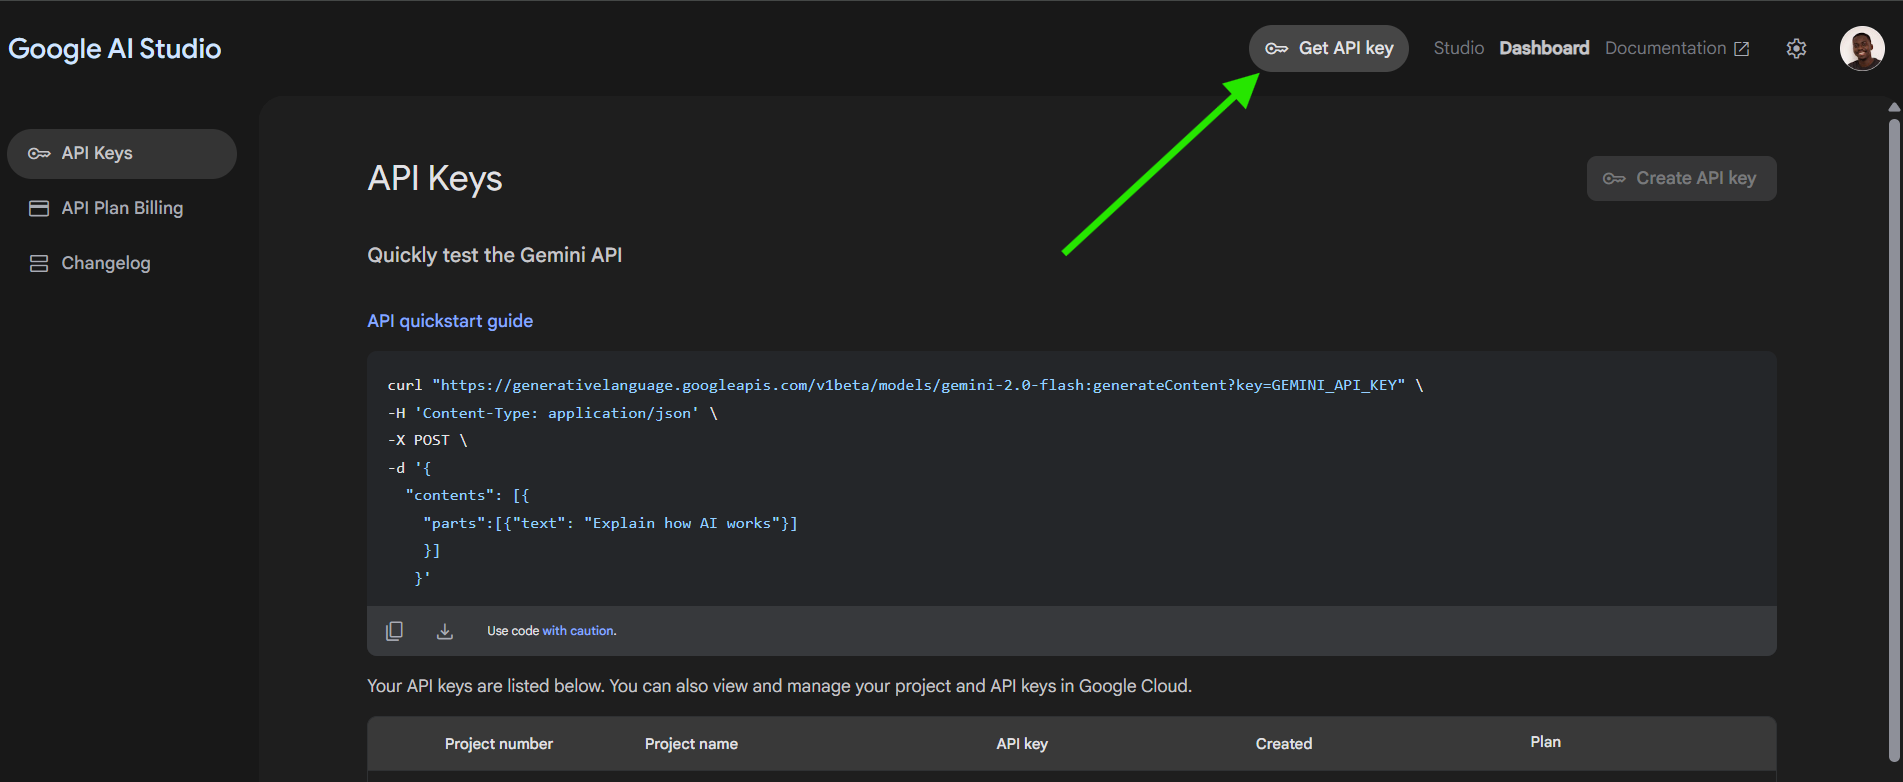This screenshot has width=1903, height=782.
Task: Open the user profile avatar
Action: (1861, 49)
